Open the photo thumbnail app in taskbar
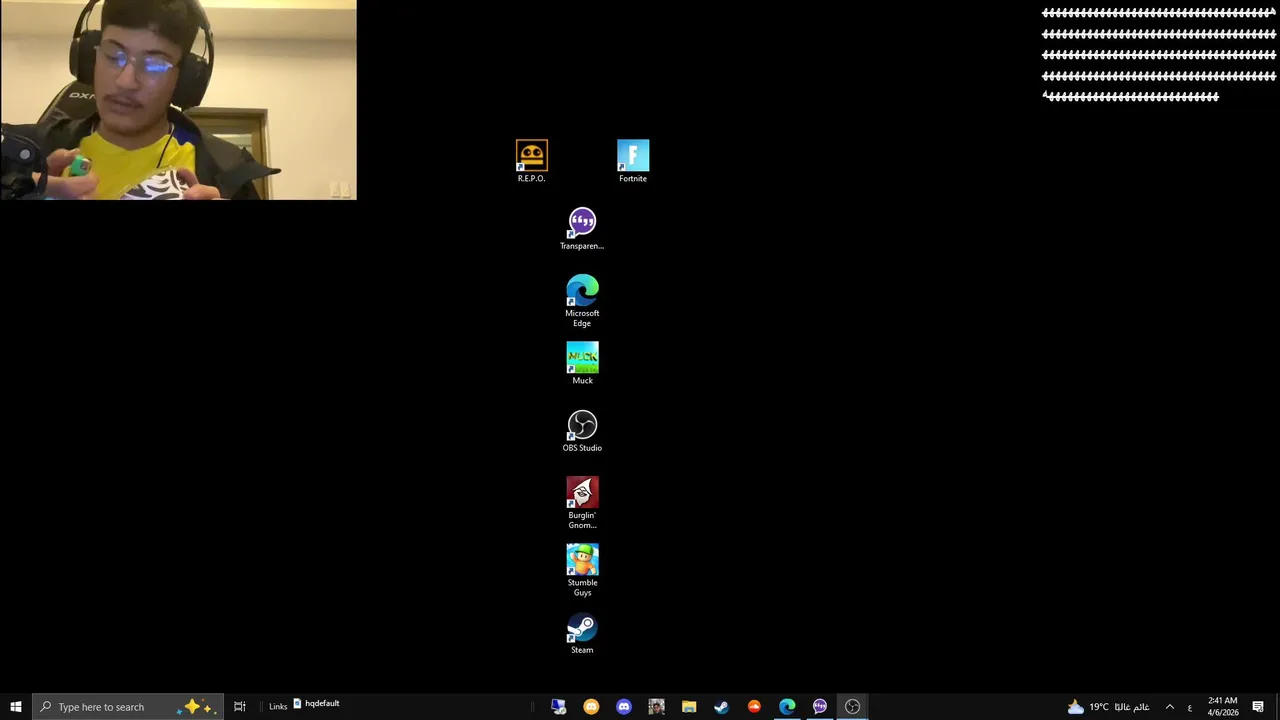This screenshot has height=720, width=1280. tap(656, 707)
